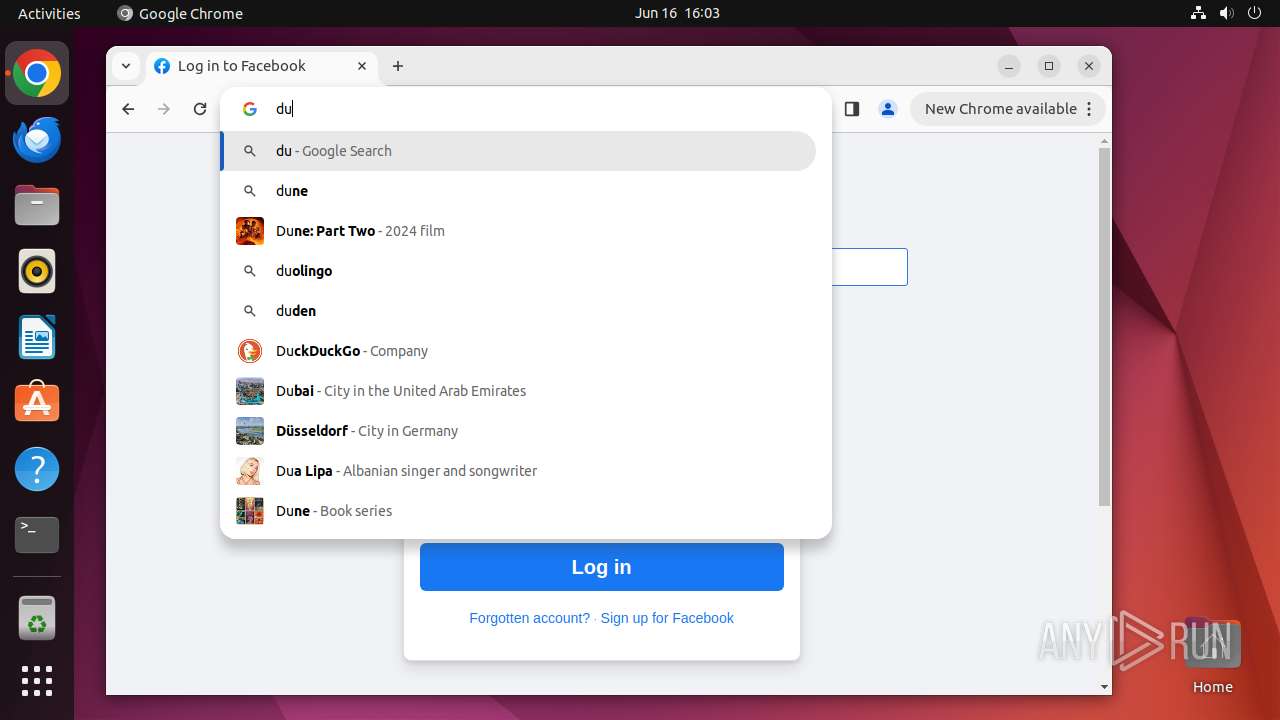Image resolution: width=1280 pixels, height=720 pixels.
Task: Select the Dubai city suggestion
Action: coord(518,391)
